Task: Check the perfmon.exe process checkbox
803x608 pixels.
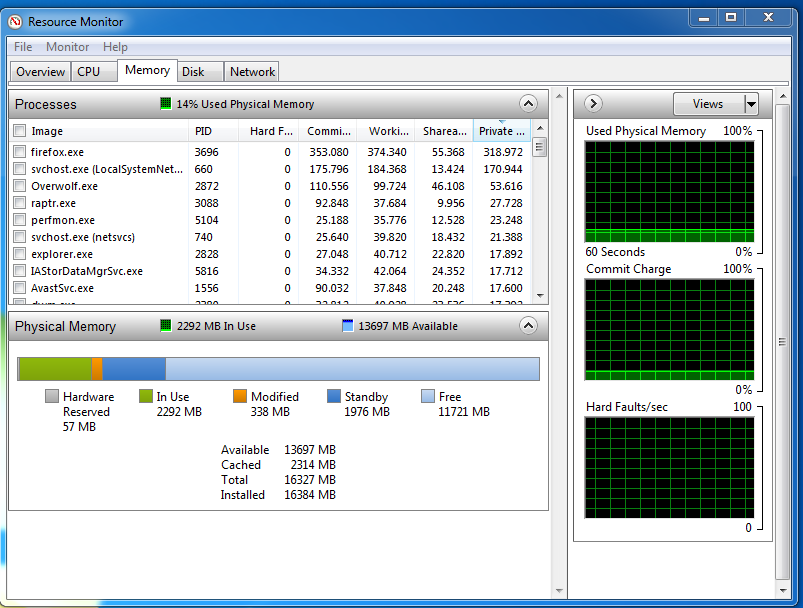Action: coord(19,220)
